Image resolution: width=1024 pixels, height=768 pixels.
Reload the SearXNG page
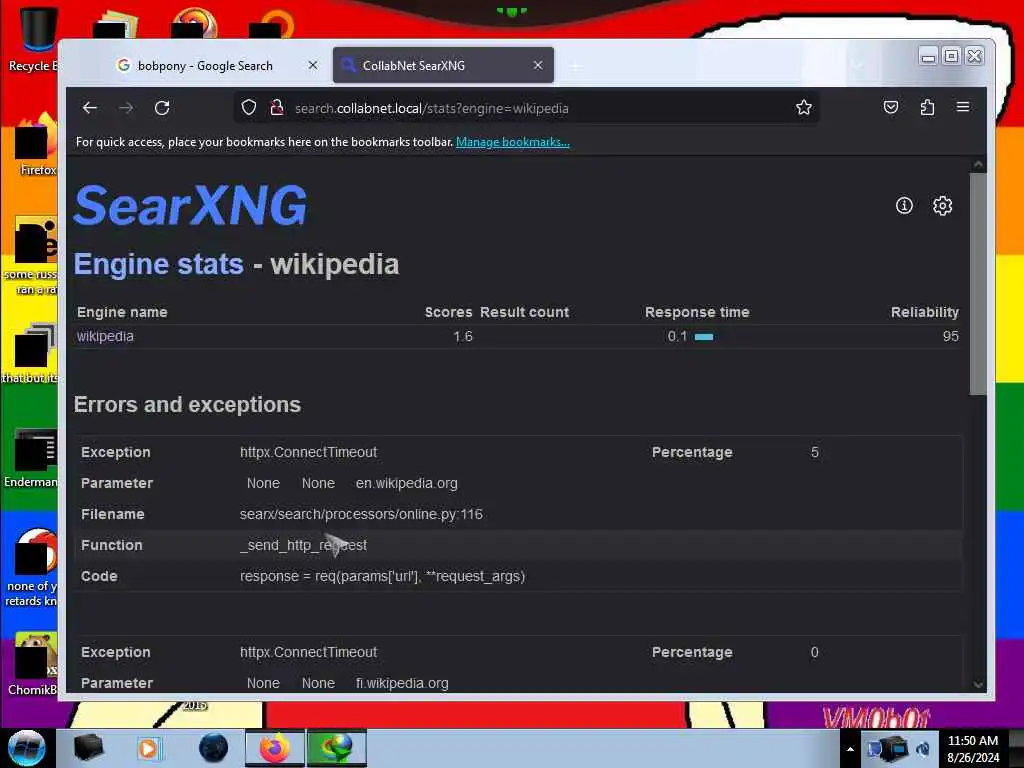(162, 108)
